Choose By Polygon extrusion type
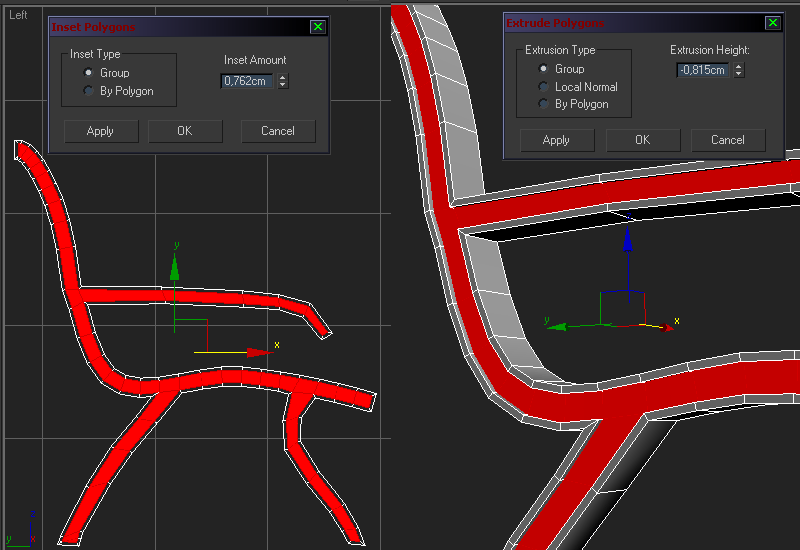 coord(545,104)
